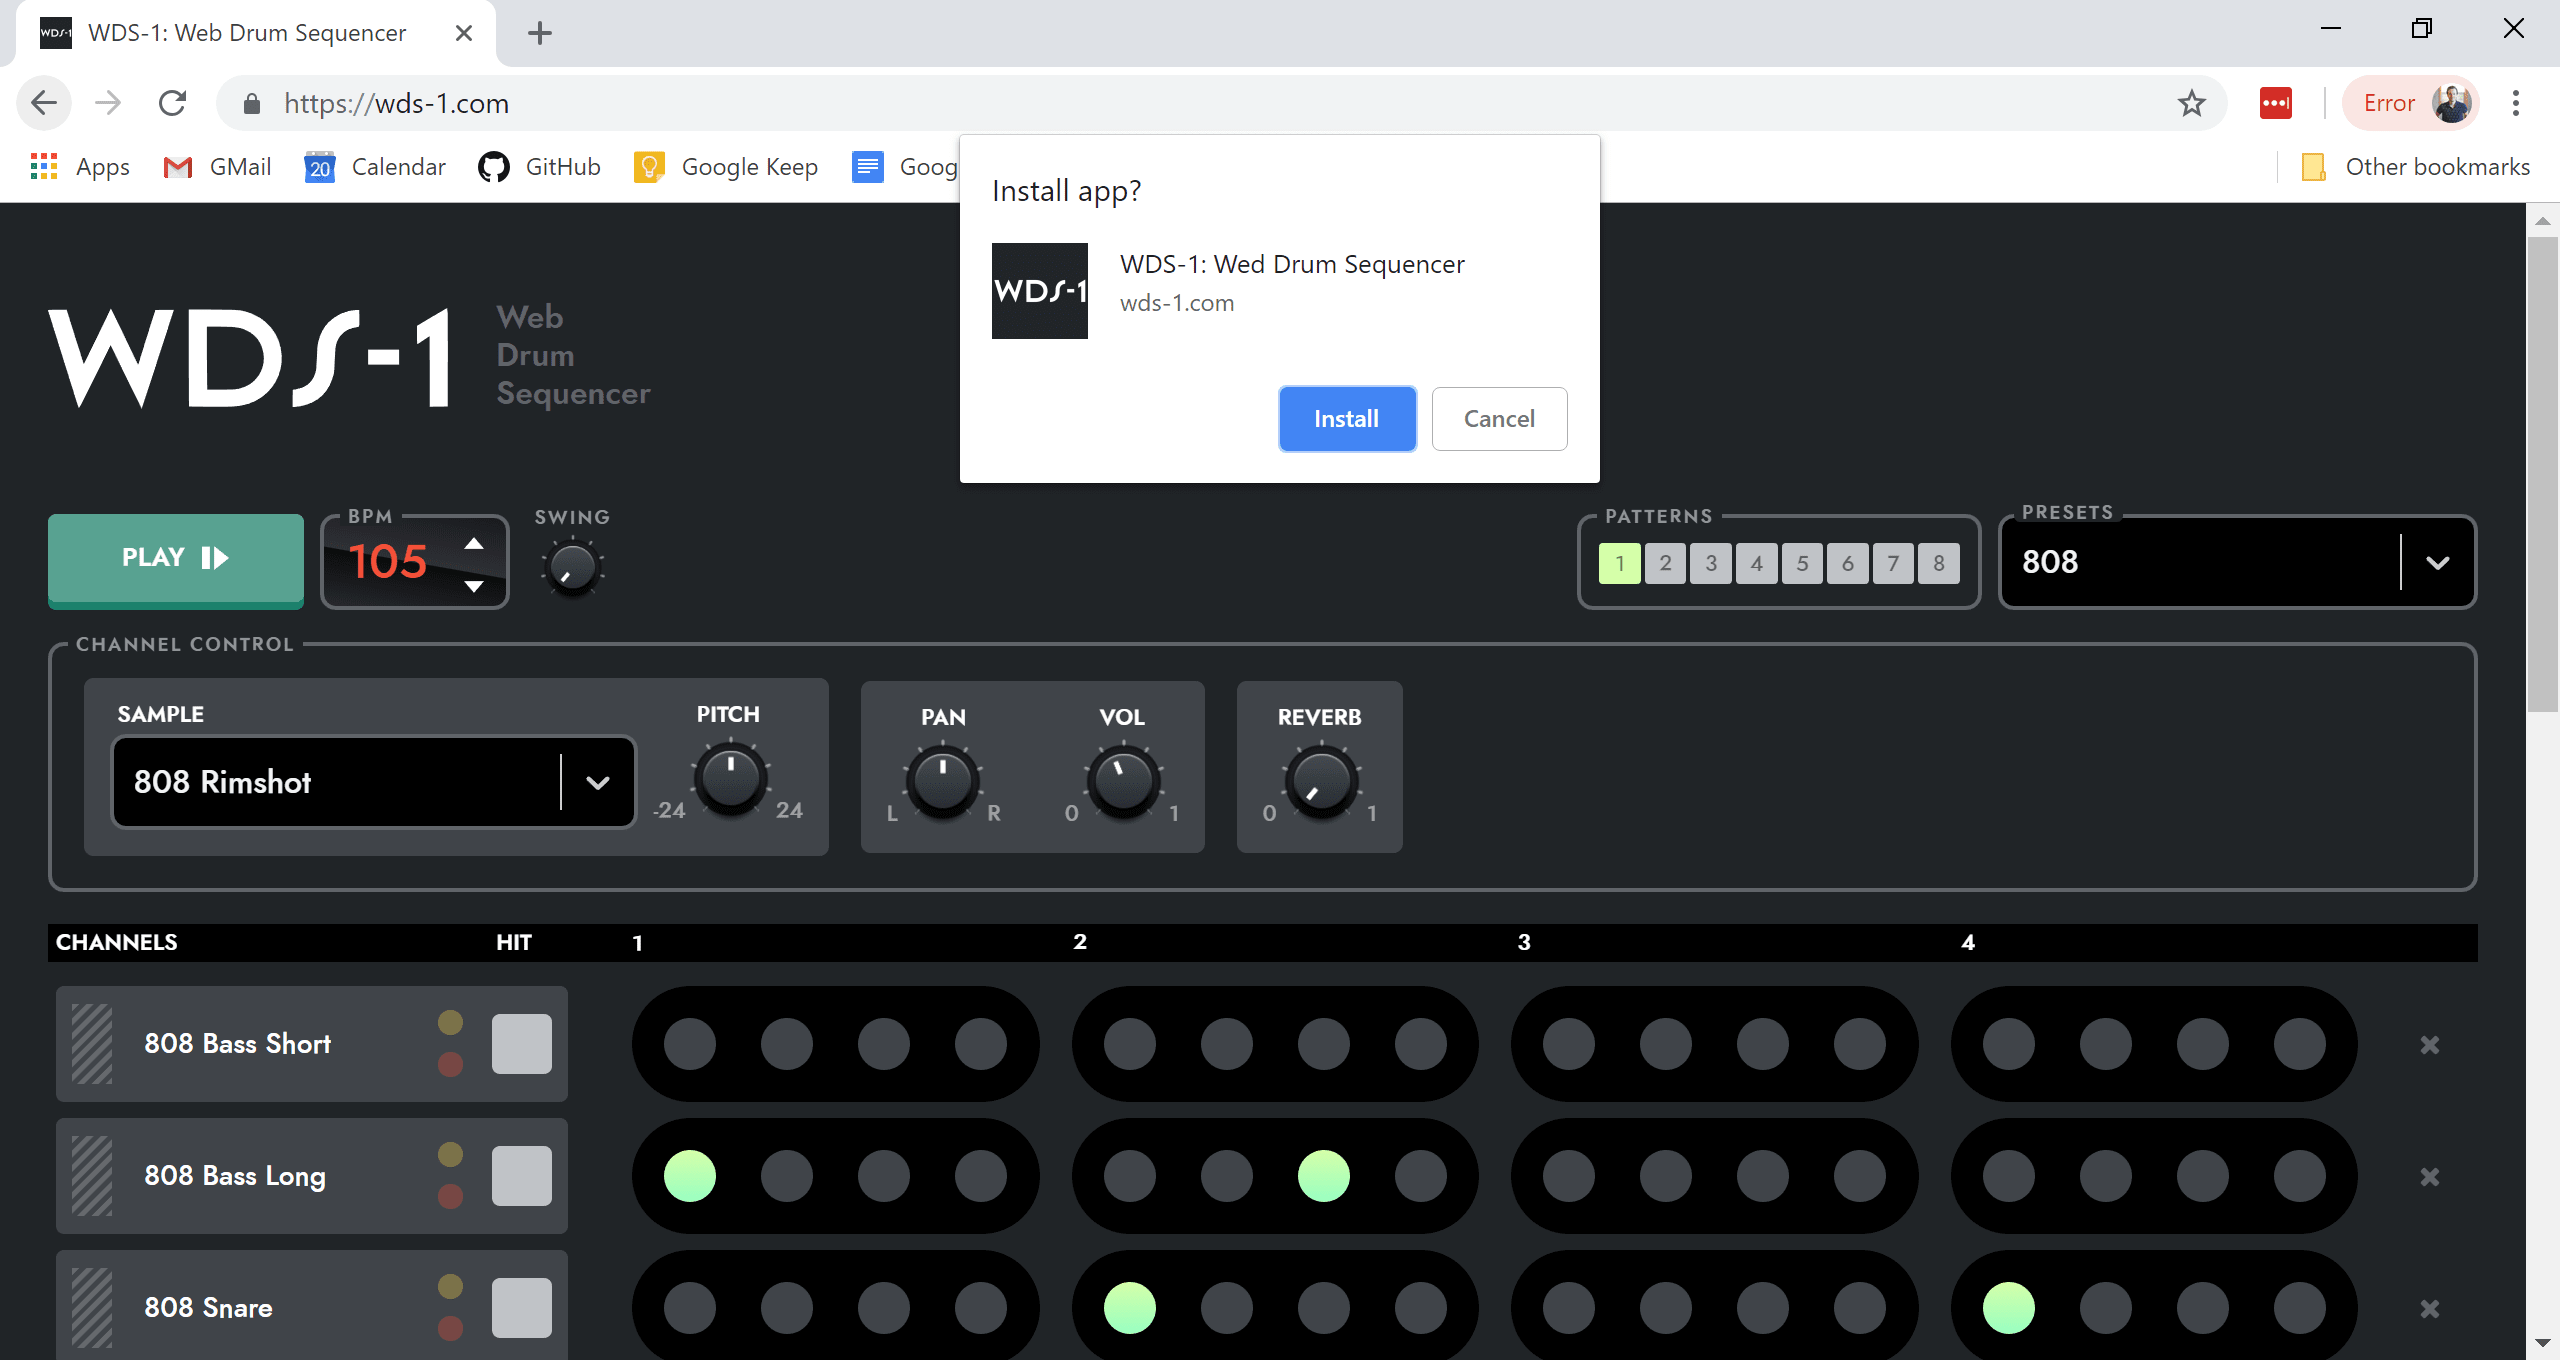The image size is (2560, 1360).
Task: Open a new browser tab
Action: click(540, 33)
